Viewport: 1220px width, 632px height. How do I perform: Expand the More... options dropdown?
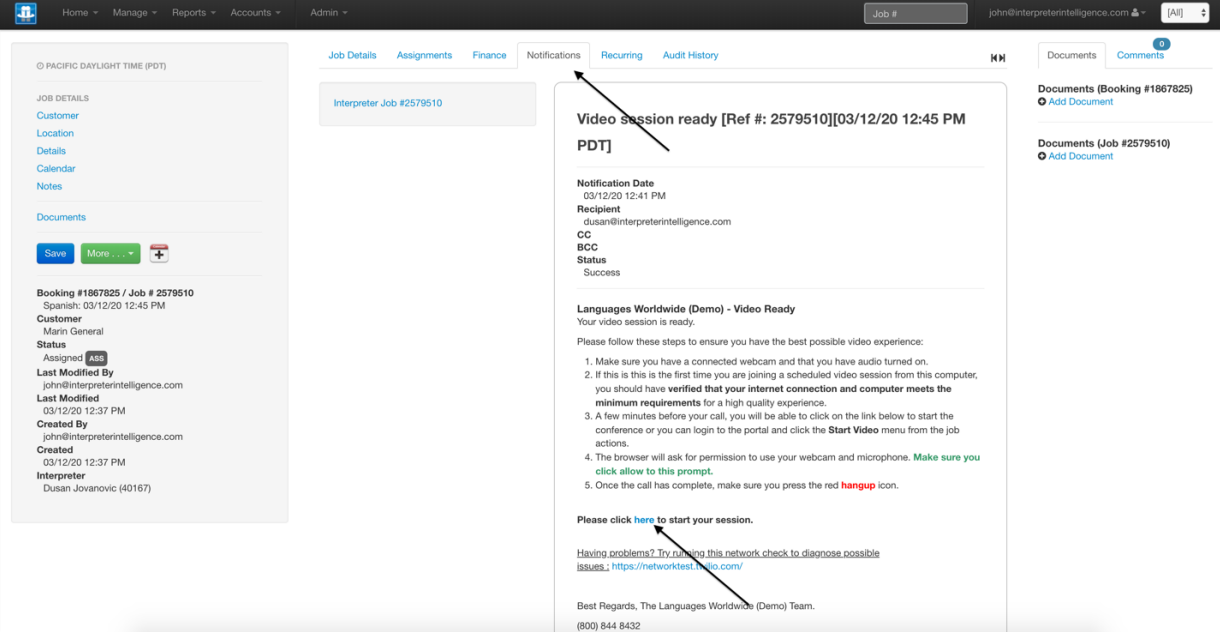[110, 253]
